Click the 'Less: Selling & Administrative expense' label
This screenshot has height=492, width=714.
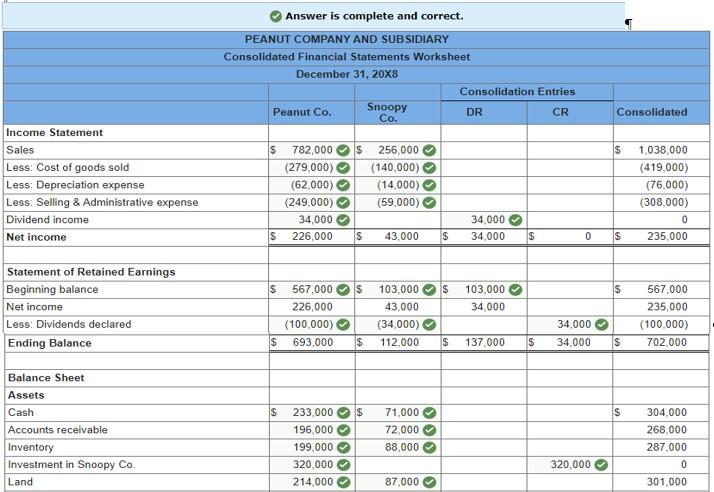click(x=102, y=202)
